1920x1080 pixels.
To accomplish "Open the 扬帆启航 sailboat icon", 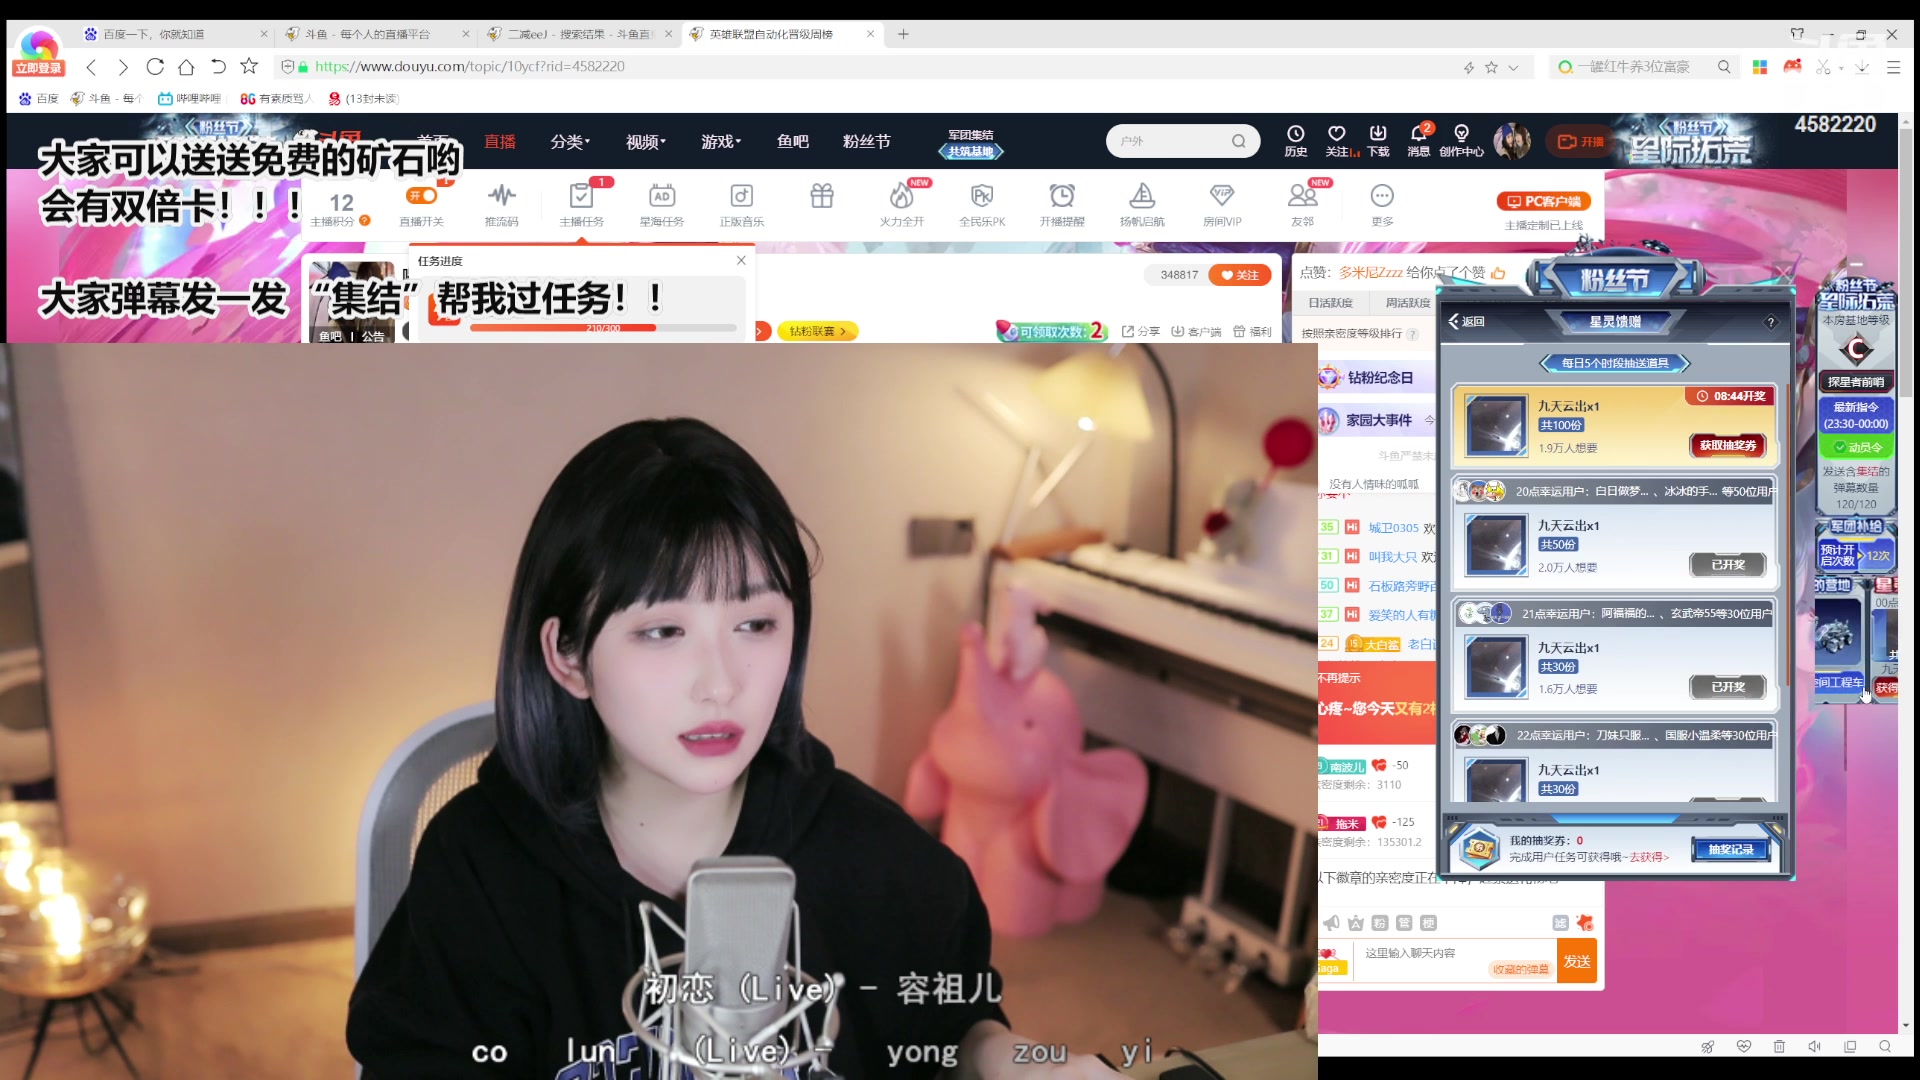I will click(x=1141, y=196).
